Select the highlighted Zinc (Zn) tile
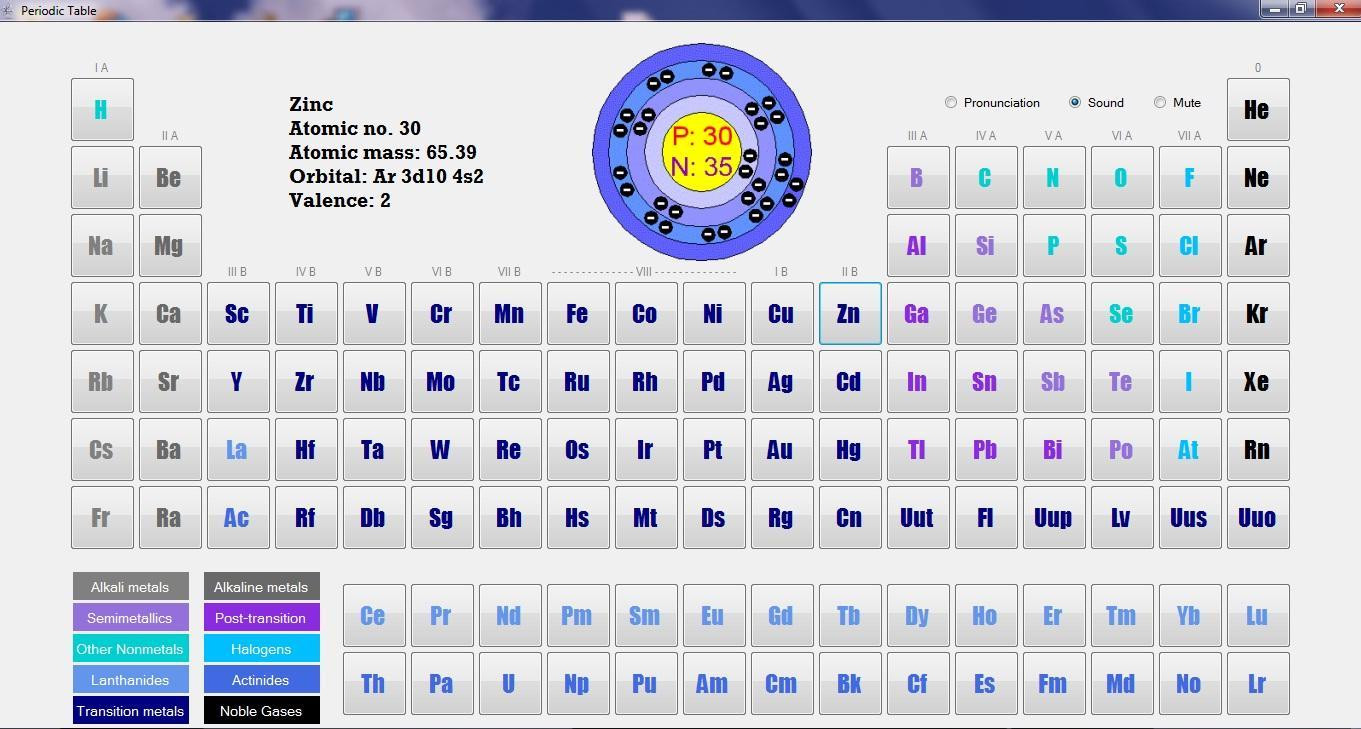This screenshot has width=1361, height=729. pyautogui.click(x=850, y=314)
